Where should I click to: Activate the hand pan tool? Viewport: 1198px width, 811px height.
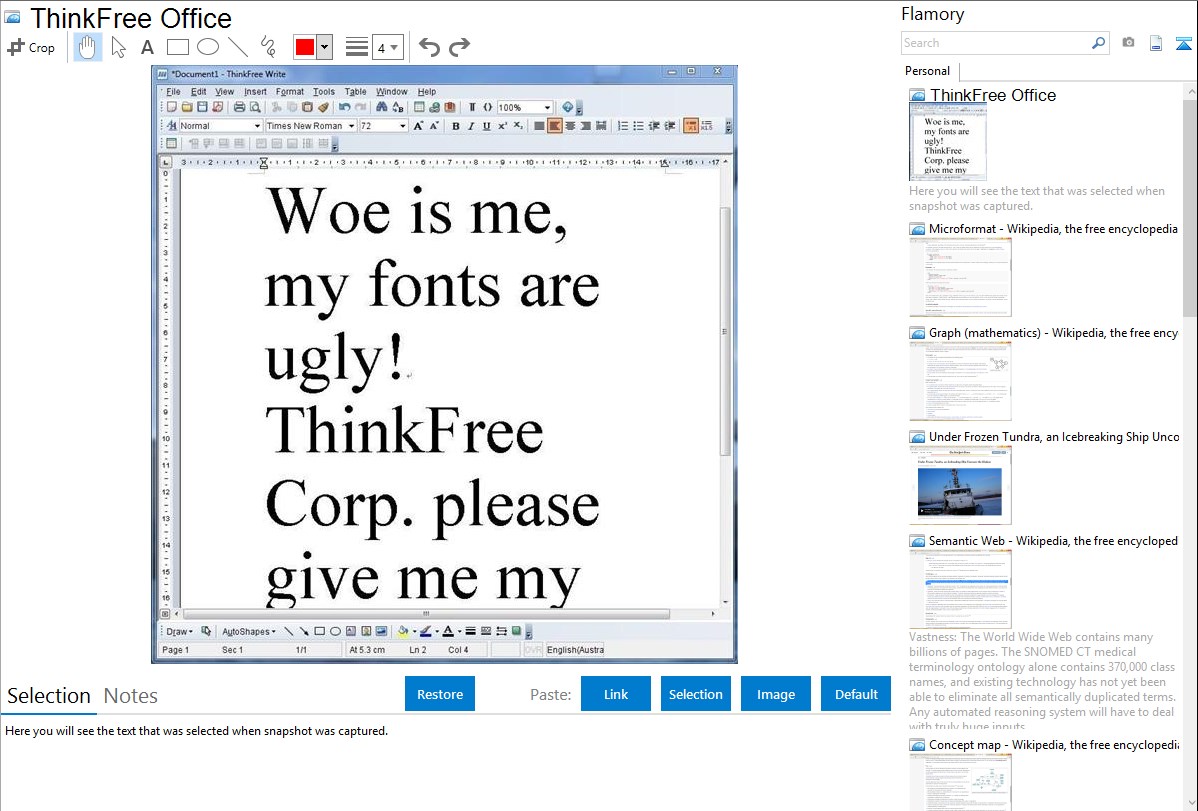pos(87,47)
